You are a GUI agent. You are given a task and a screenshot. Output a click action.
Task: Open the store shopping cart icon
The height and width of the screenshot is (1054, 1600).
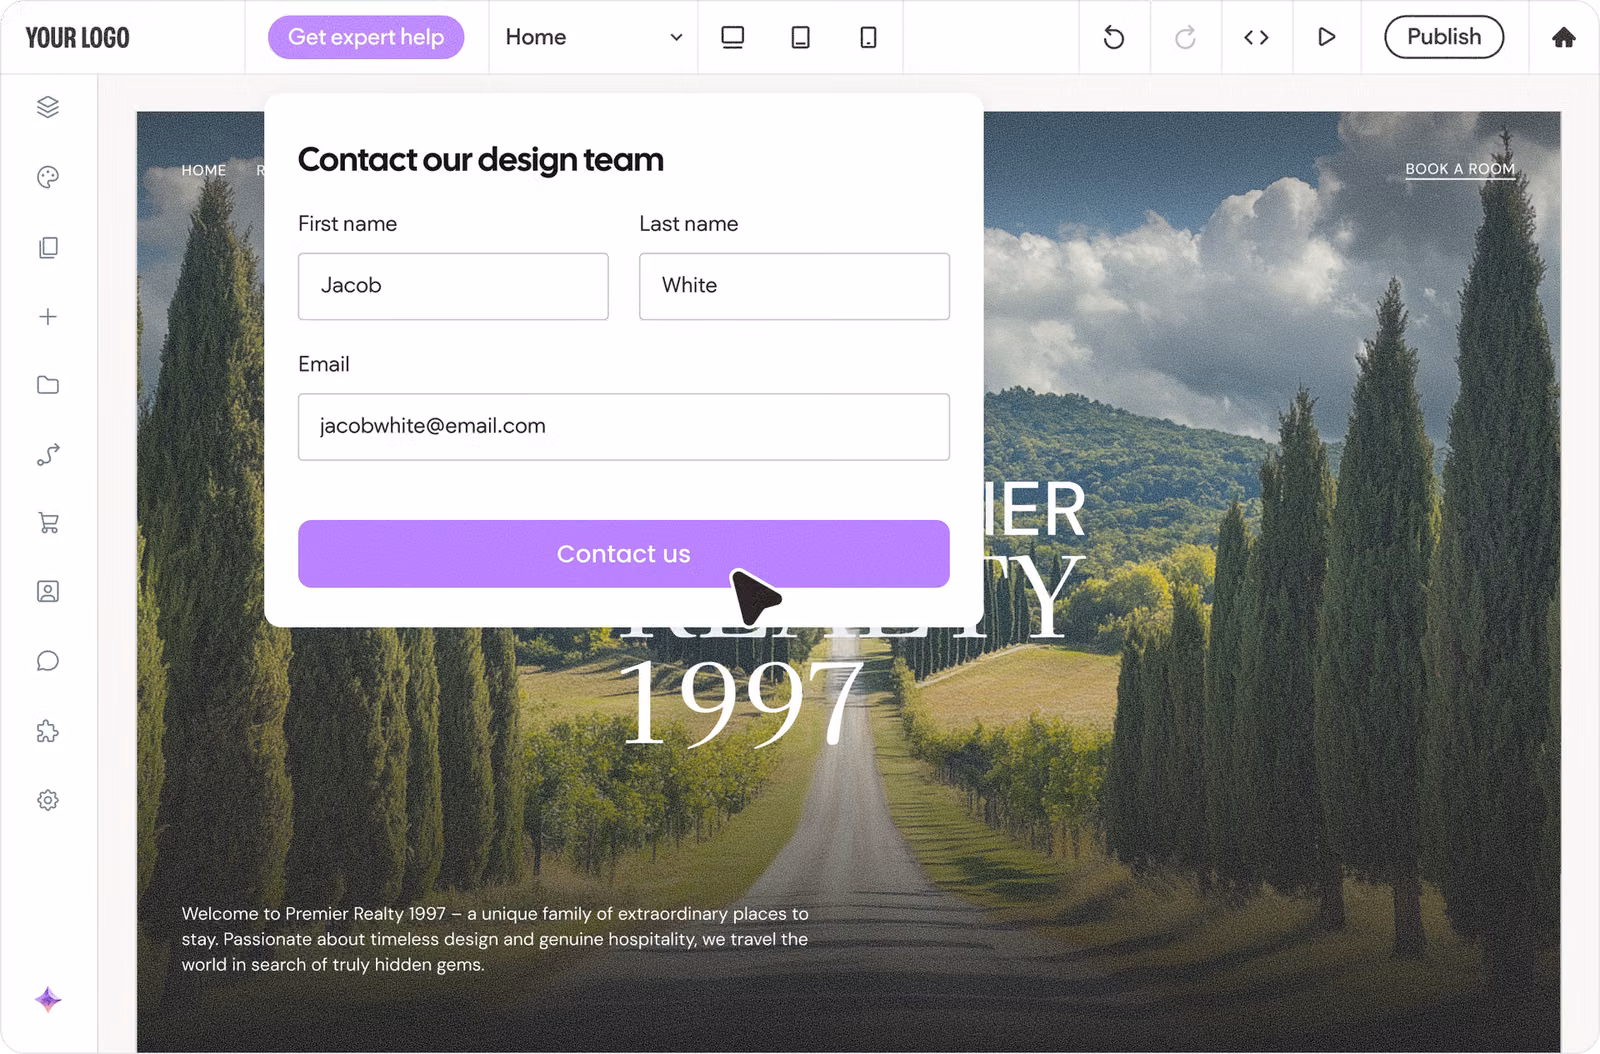pos(48,523)
